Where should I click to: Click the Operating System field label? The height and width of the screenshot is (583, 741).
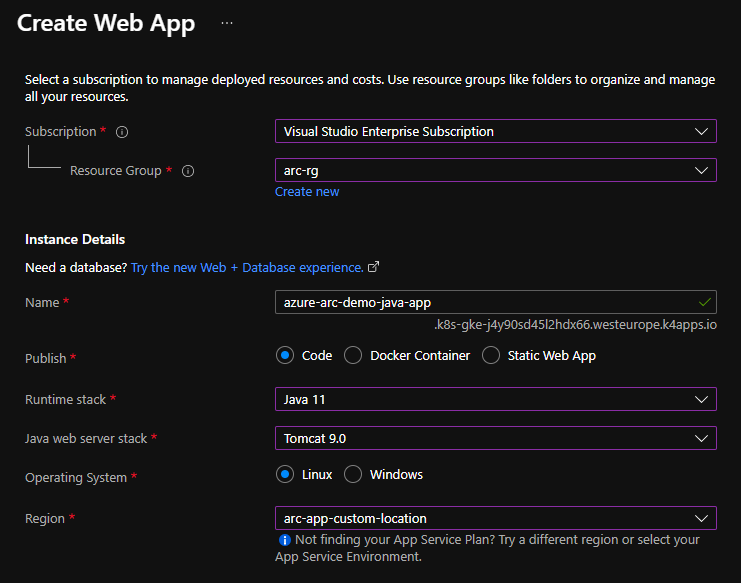[x=76, y=478]
